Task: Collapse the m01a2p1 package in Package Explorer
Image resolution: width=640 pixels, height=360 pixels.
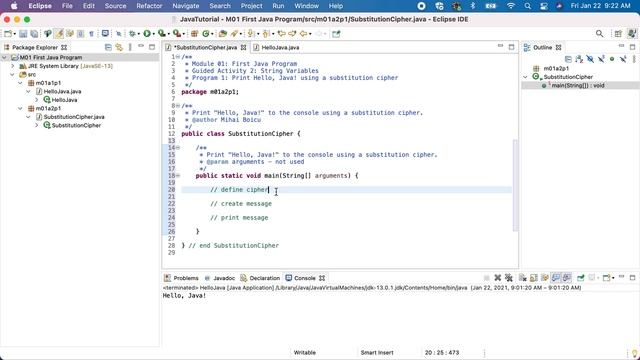Action: [20, 108]
